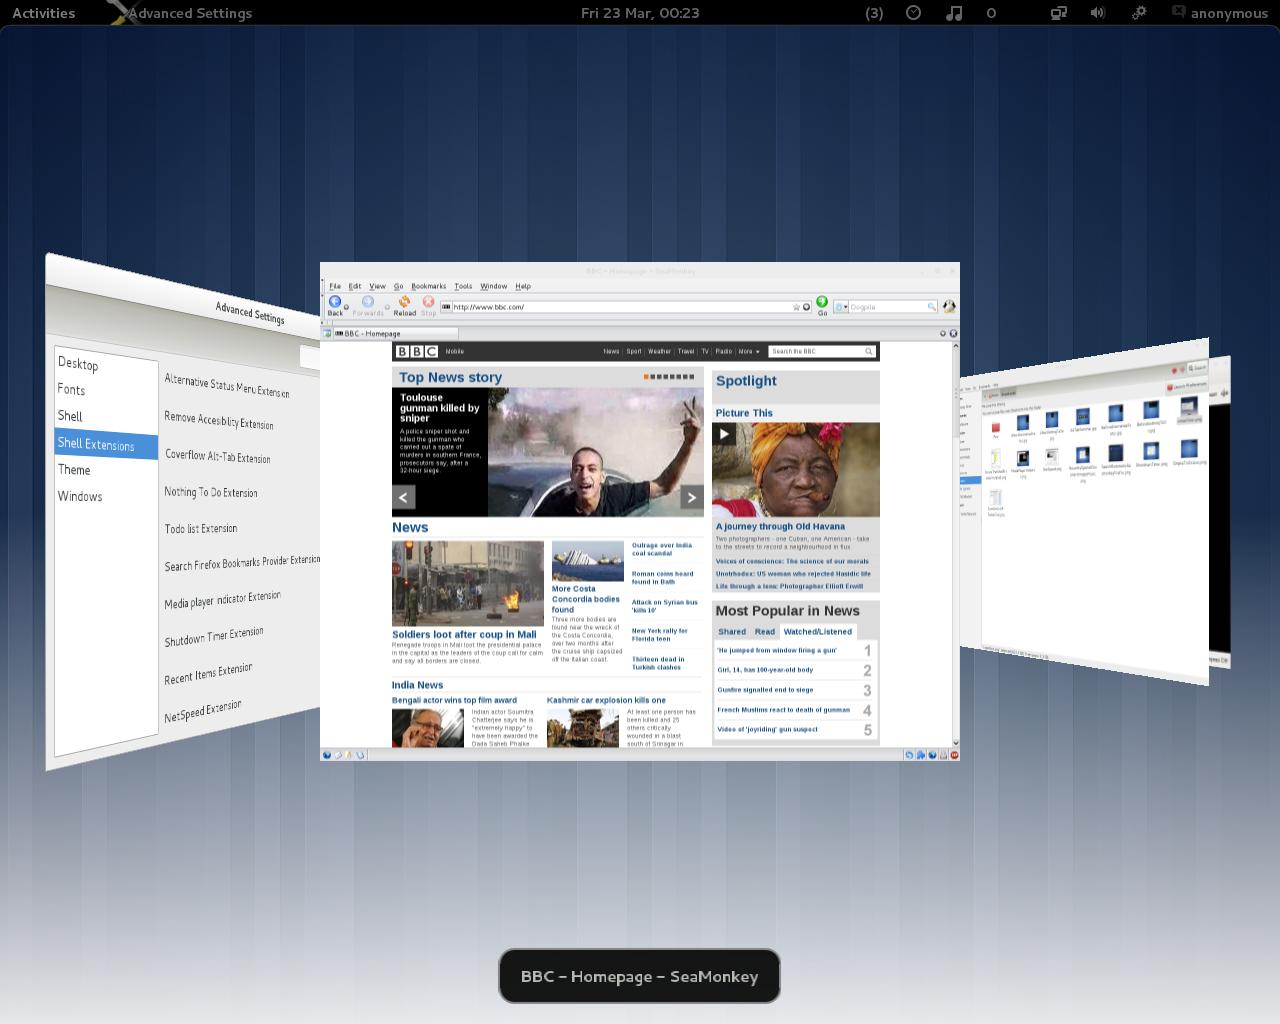The width and height of the screenshot is (1280, 1024).
Task: Click SeaMonkey's Forward arrow button
Action: click(x=367, y=301)
